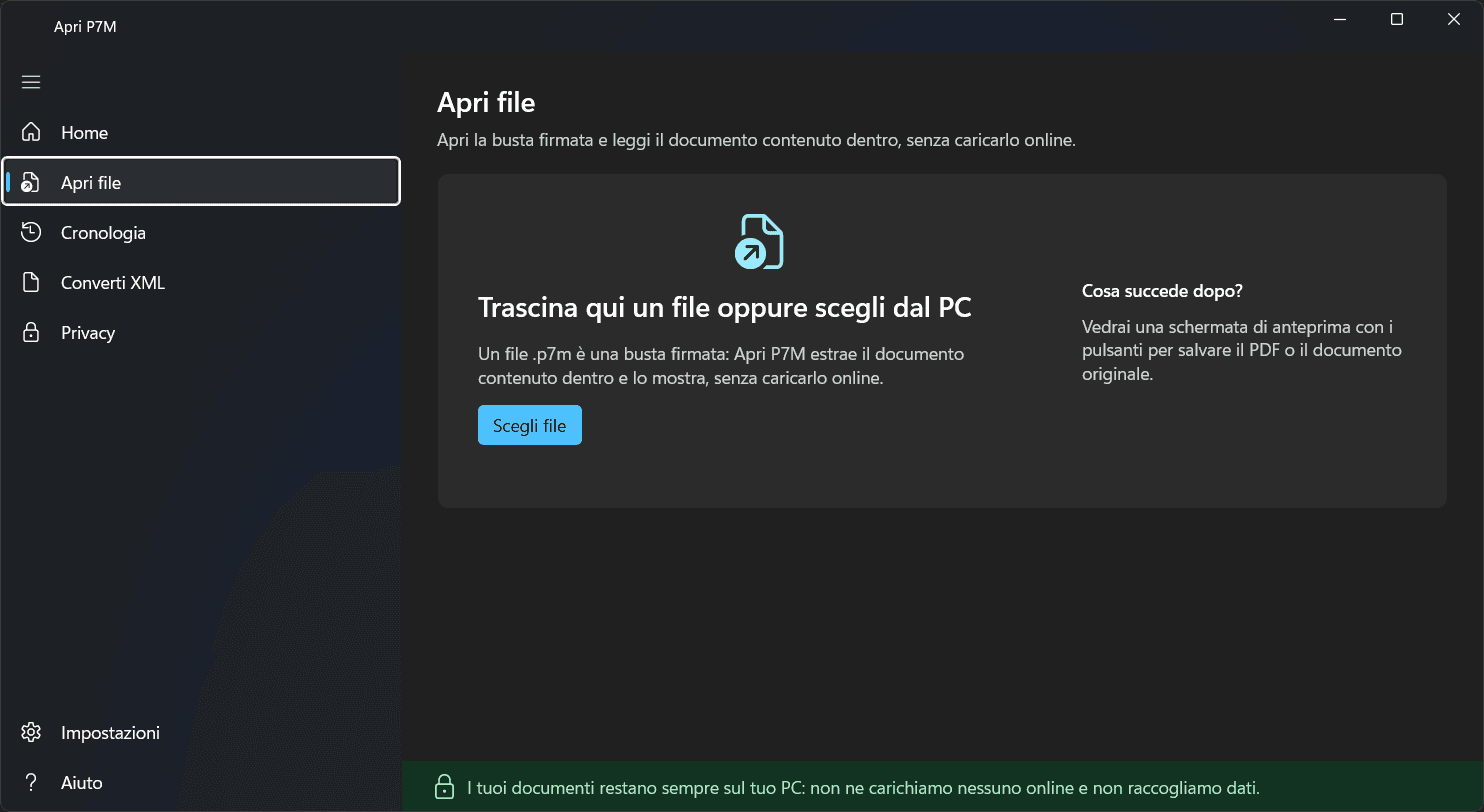
Task: Click the large file-arrow drop zone icon
Action: (759, 242)
